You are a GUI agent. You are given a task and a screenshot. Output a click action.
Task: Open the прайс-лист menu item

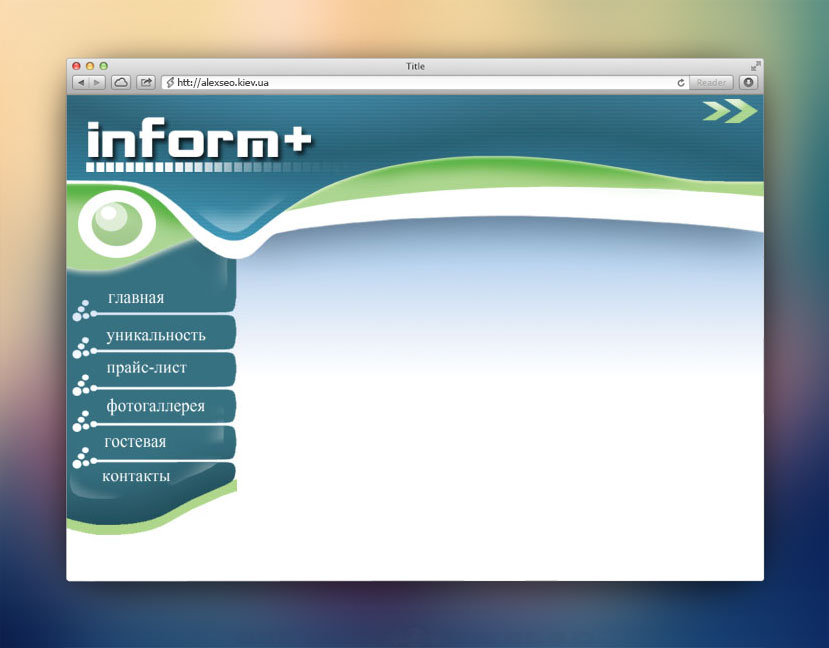pyautogui.click(x=146, y=367)
